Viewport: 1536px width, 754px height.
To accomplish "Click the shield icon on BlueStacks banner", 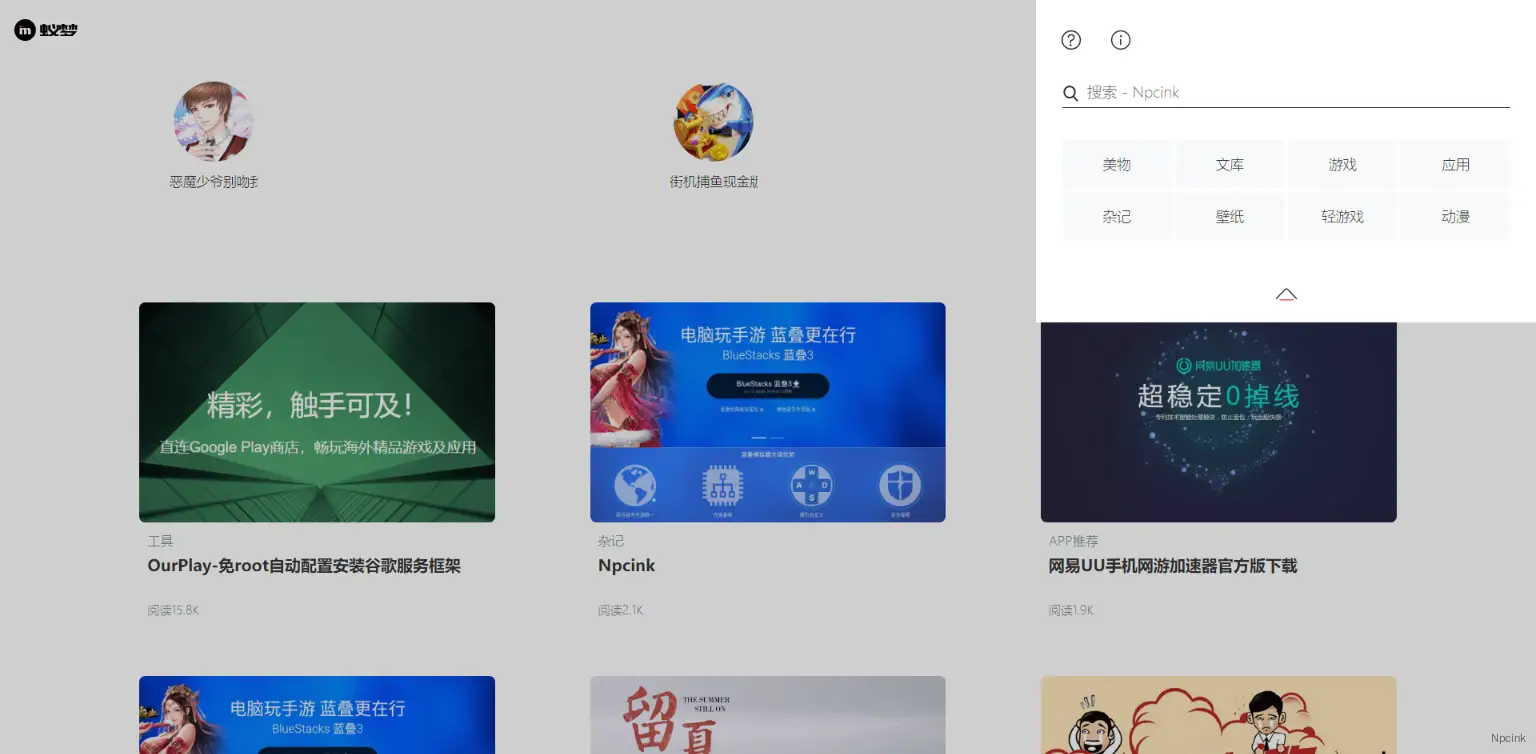I will (x=900, y=486).
